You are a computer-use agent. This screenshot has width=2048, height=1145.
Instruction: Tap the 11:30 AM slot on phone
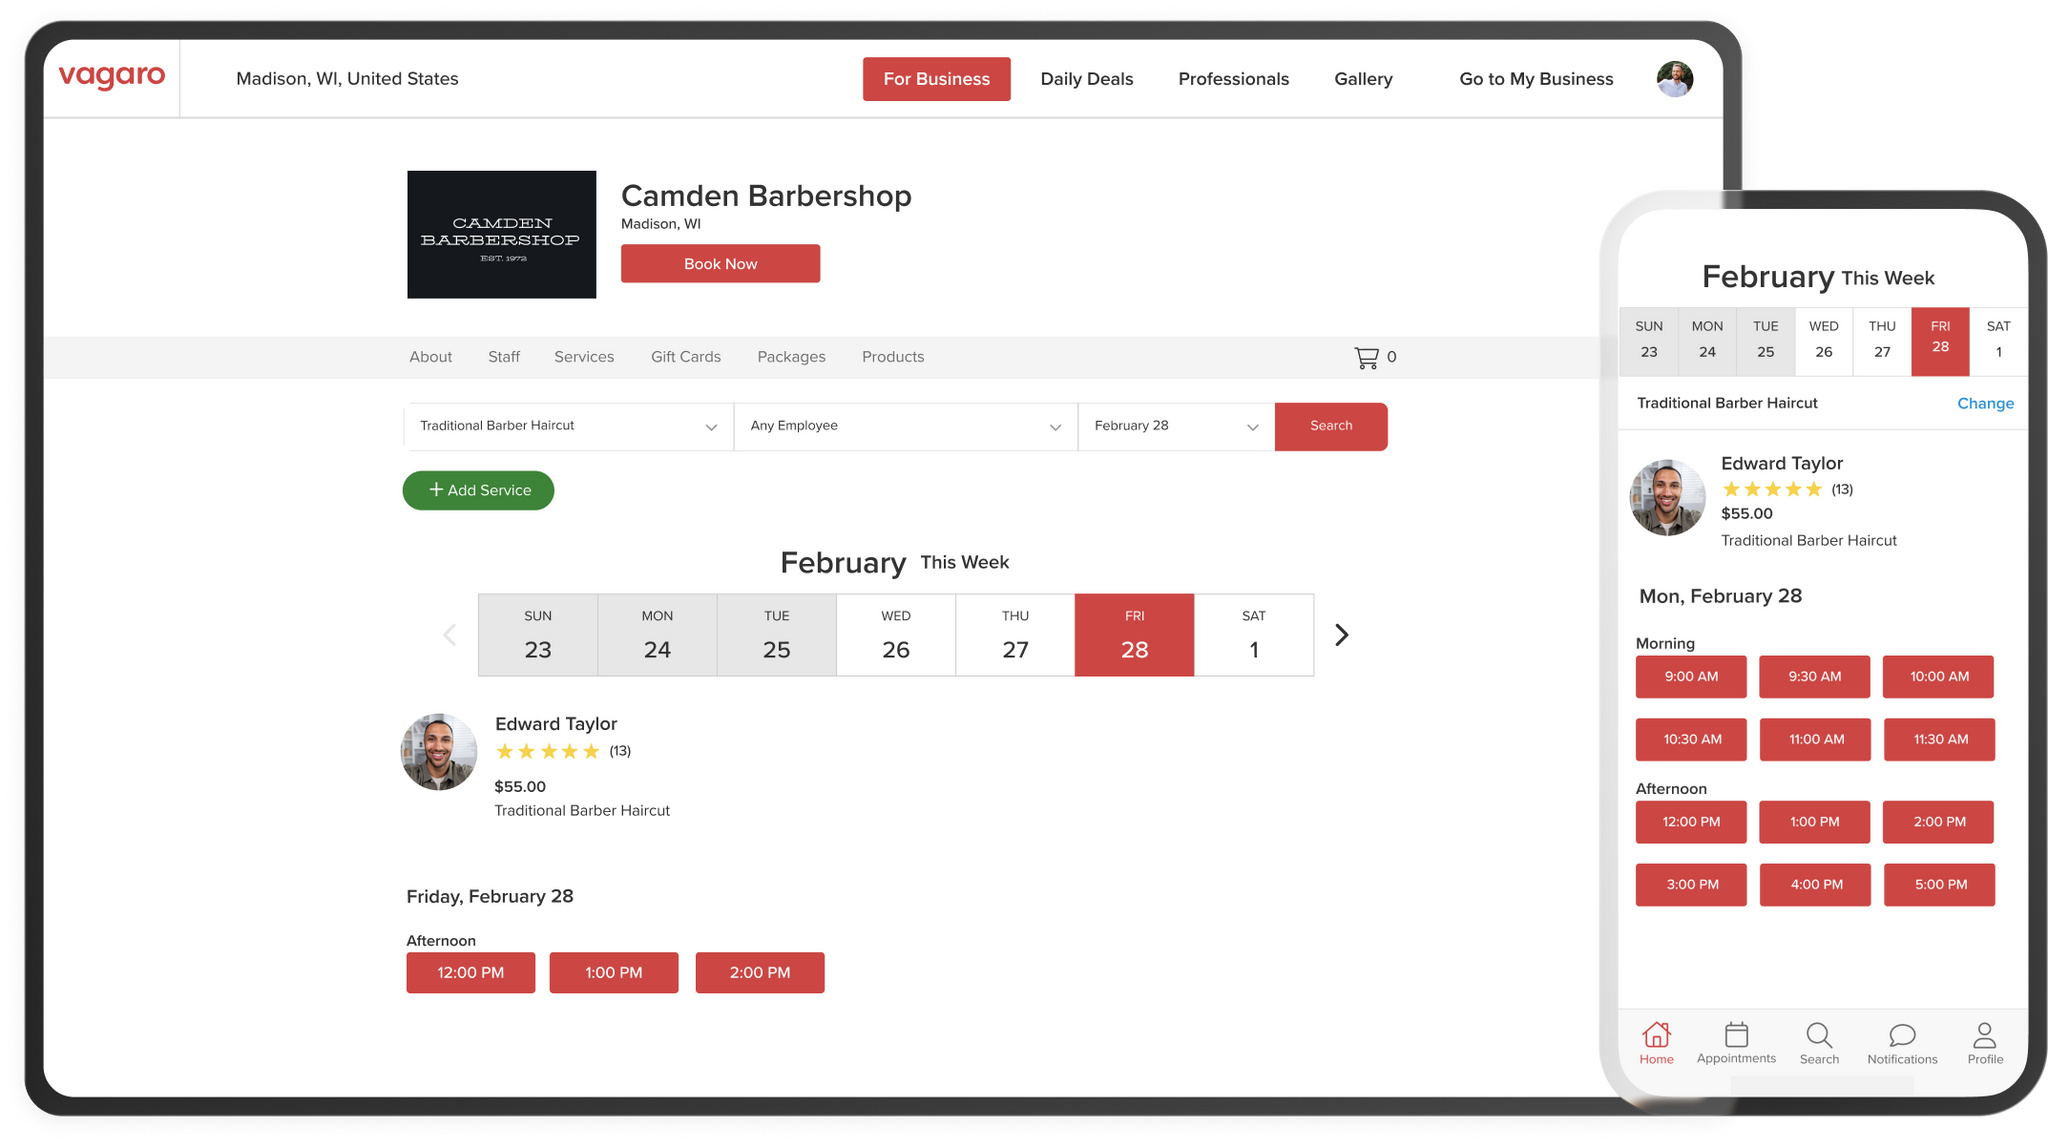[x=1940, y=740]
